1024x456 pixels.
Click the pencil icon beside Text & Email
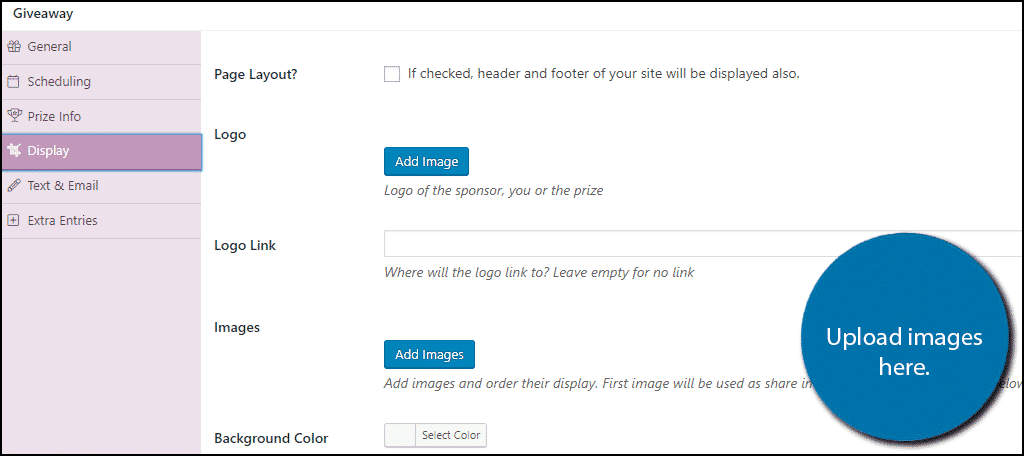(x=13, y=186)
